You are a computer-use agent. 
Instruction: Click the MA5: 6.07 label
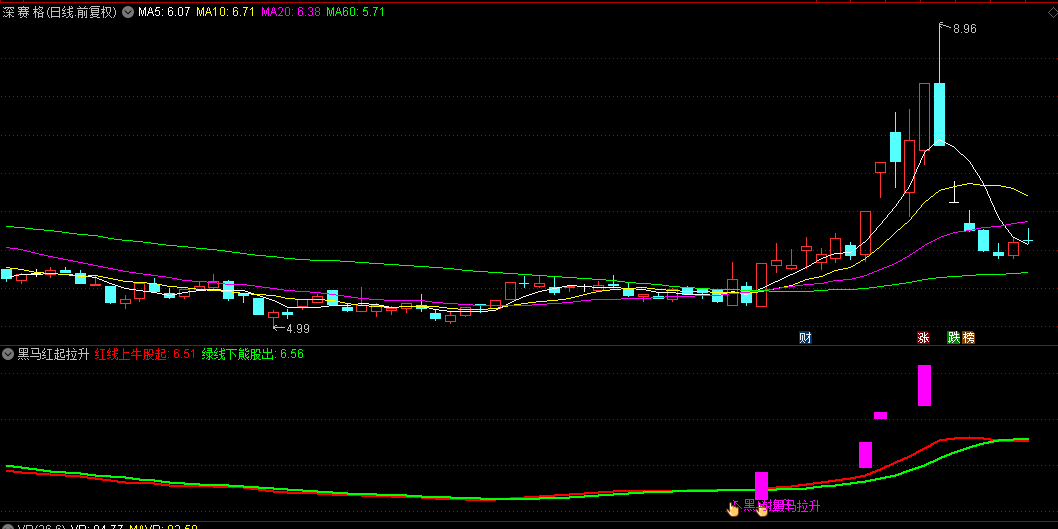coord(165,12)
